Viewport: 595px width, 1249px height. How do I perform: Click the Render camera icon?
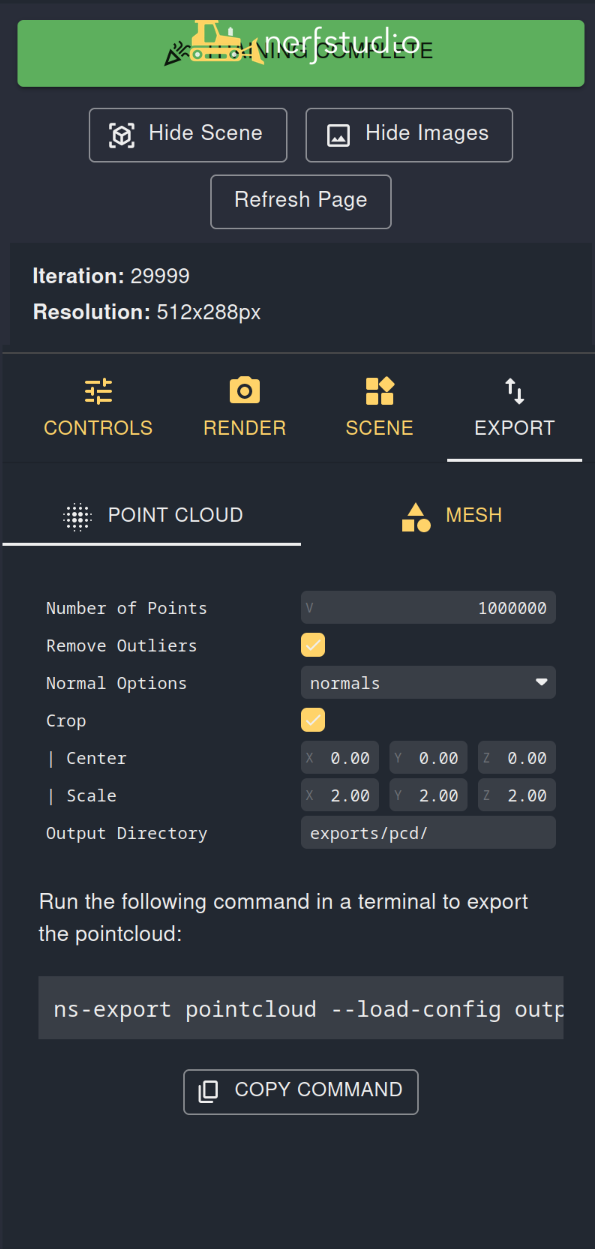click(244, 391)
